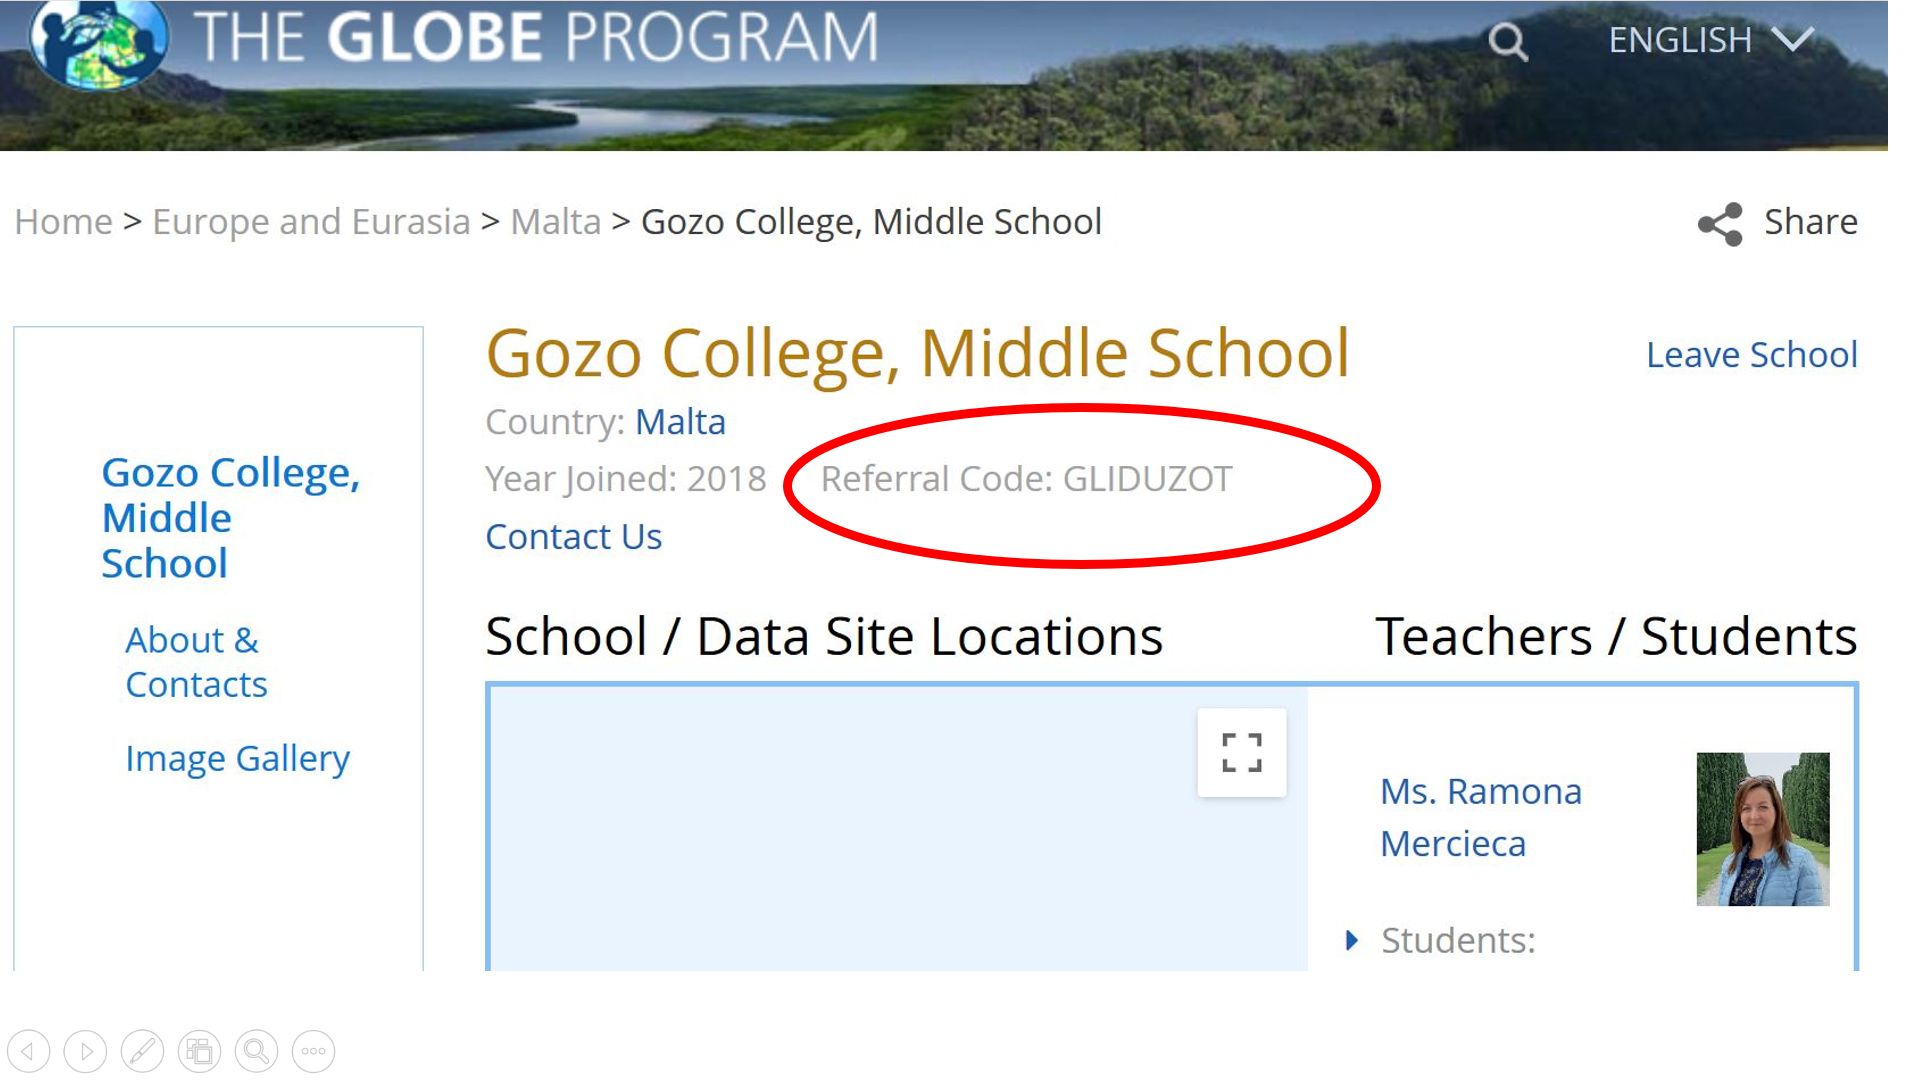The width and height of the screenshot is (1920, 1080).
Task: Click the Malta country link
Action: click(x=680, y=422)
